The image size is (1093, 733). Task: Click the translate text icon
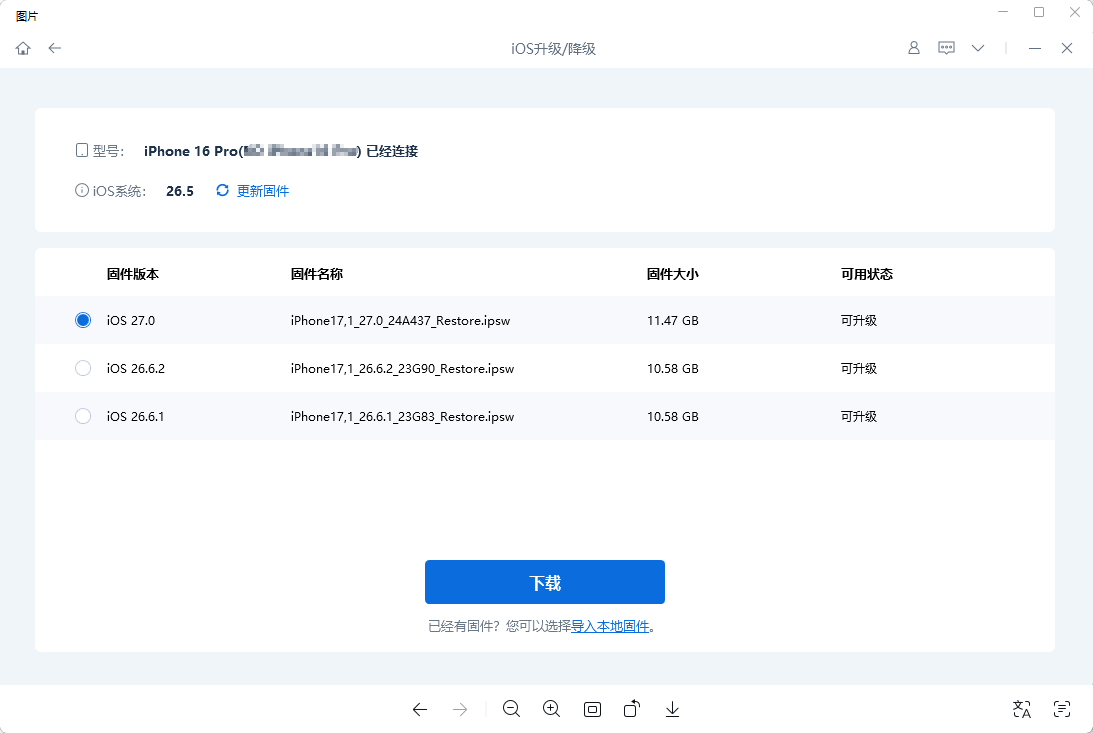(x=1022, y=709)
